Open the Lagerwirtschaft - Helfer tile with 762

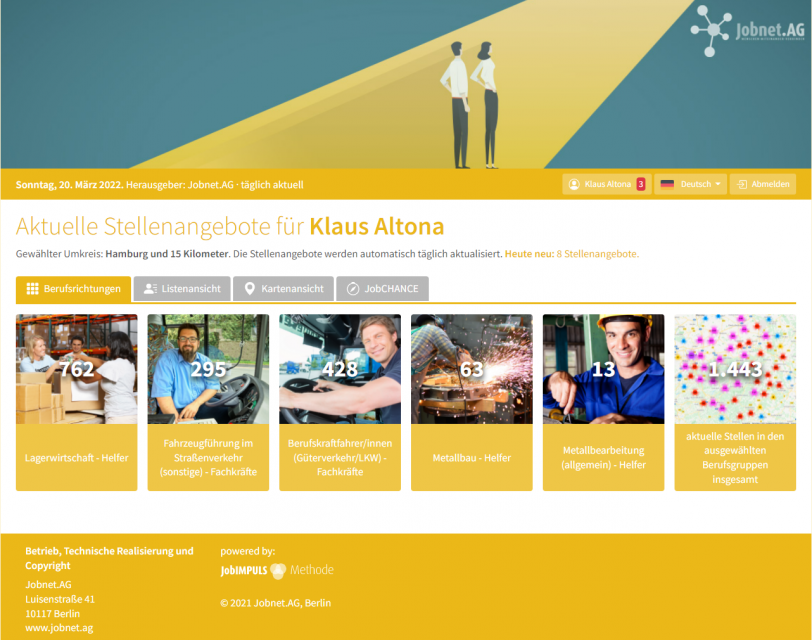(77, 402)
